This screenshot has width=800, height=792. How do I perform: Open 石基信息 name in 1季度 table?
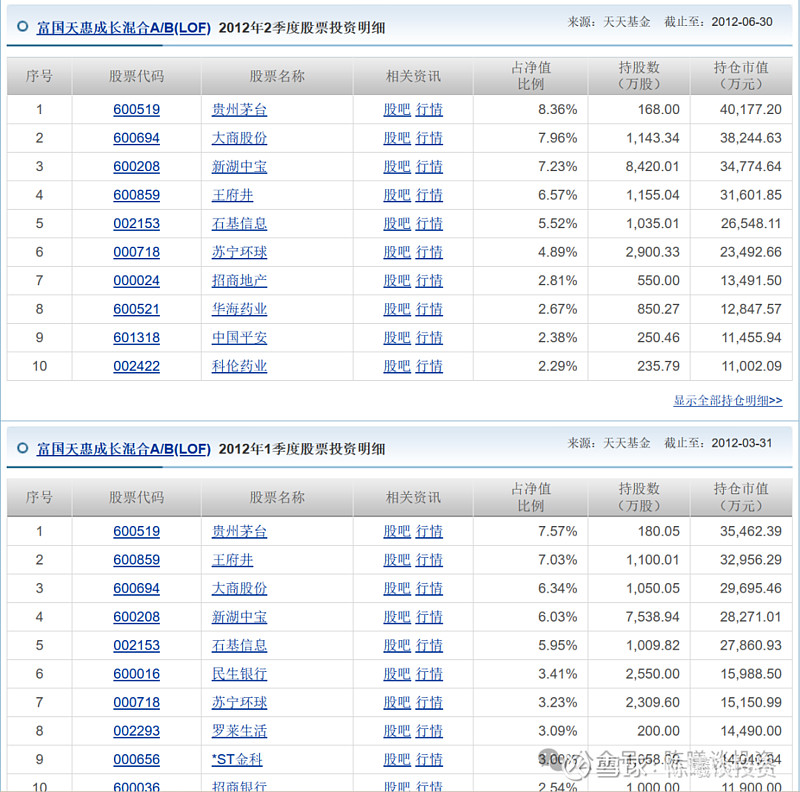(239, 646)
